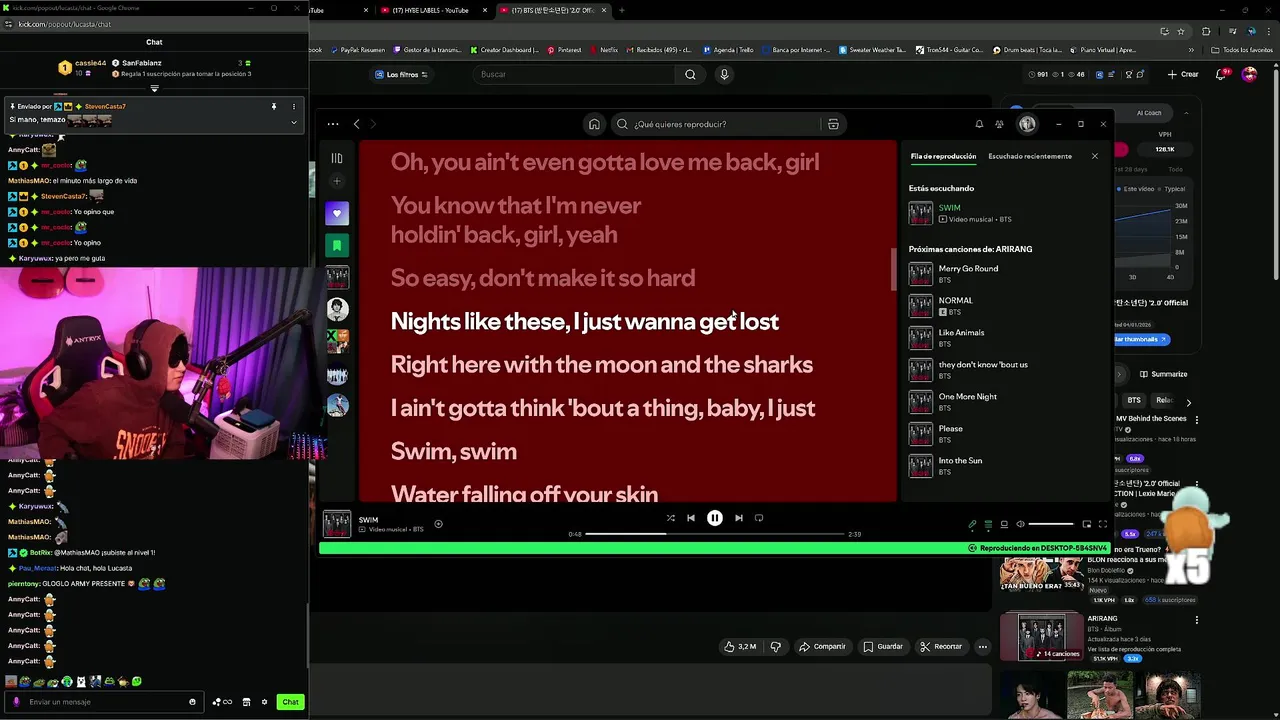Go back in Spotify navigation
This screenshot has height=720, width=1280.
[x=356, y=124]
